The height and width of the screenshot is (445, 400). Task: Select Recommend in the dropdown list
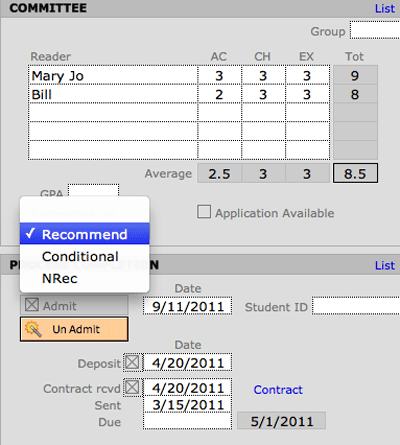click(x=85, y=234)
